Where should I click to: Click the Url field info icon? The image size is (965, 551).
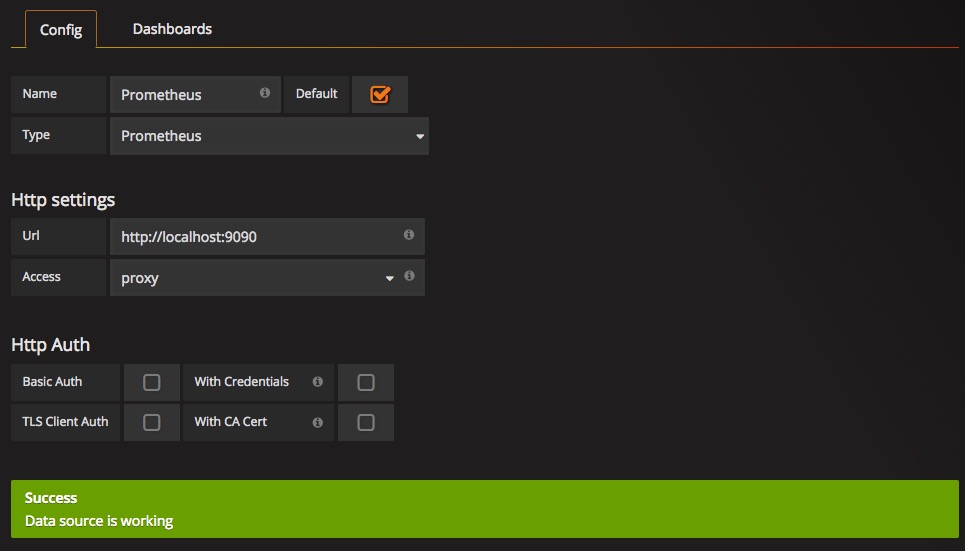coord(409,235)
